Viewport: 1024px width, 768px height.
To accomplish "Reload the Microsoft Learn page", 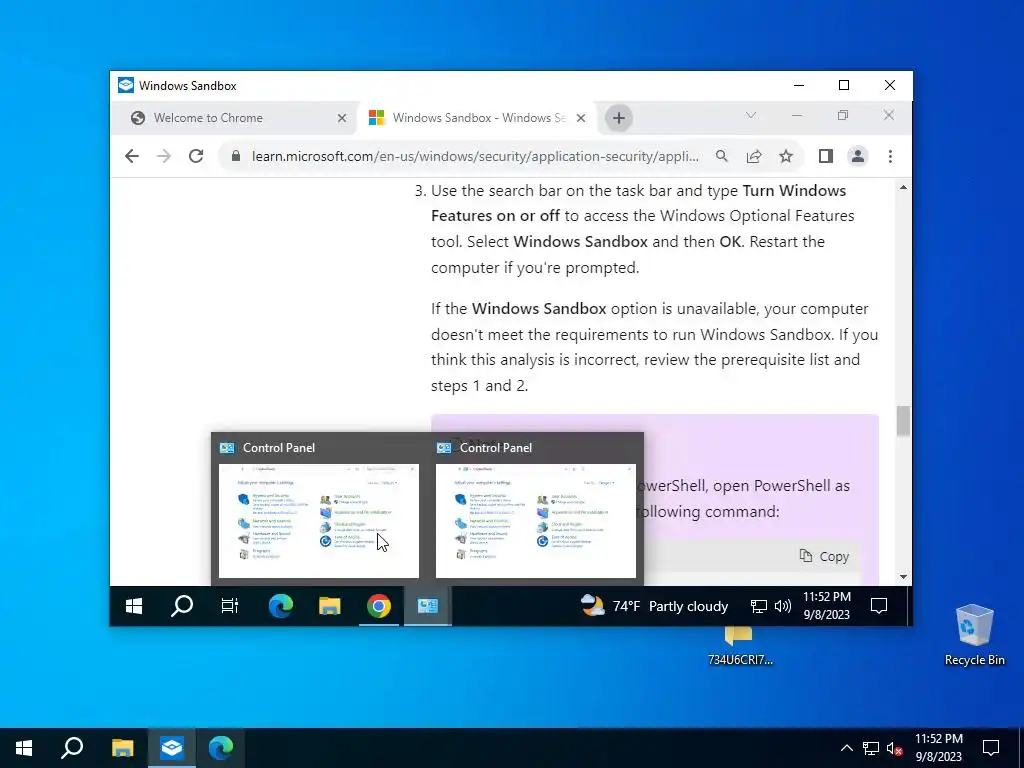I will click(196, 156).
